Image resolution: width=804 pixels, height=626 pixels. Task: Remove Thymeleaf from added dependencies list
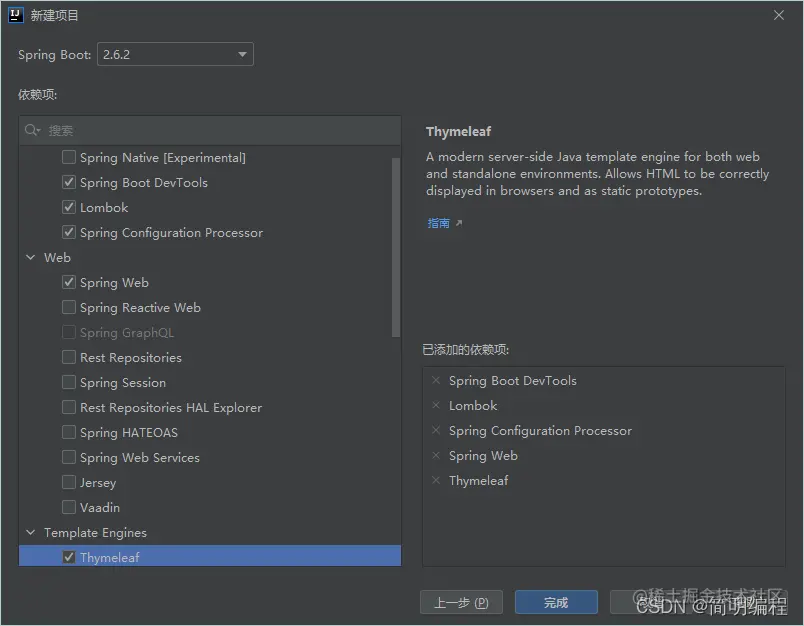(436, 480)
